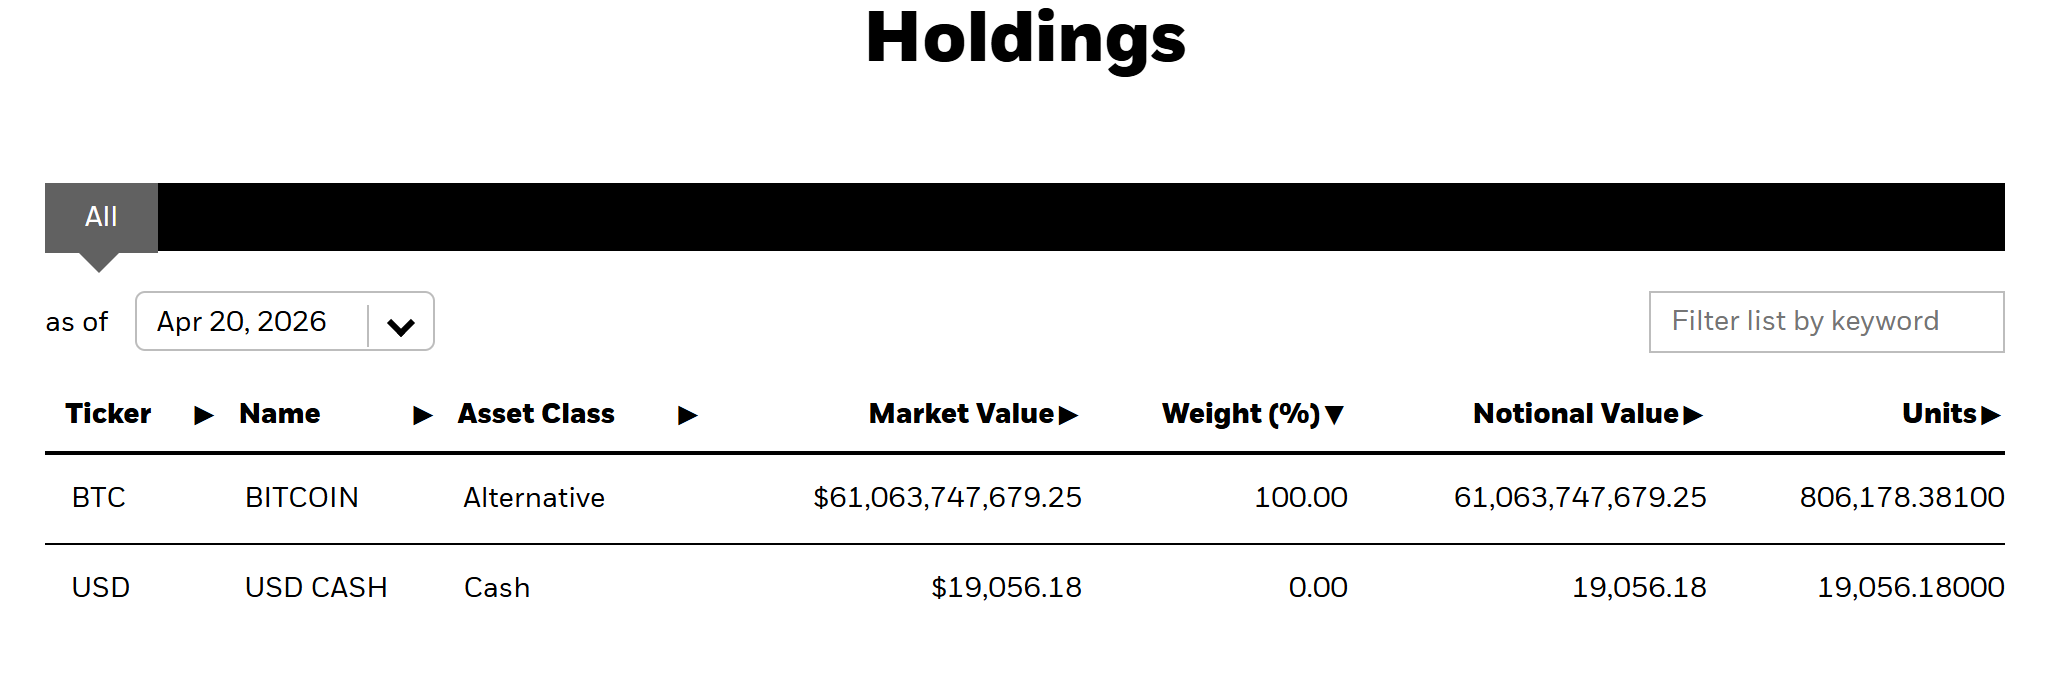Click the sort arrow beside Name

423,415
